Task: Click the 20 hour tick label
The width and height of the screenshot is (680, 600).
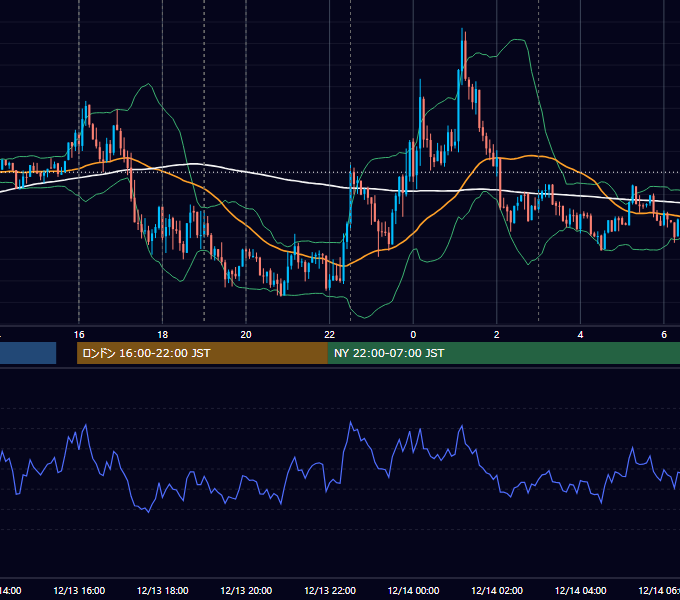Action: coord(246,335)
